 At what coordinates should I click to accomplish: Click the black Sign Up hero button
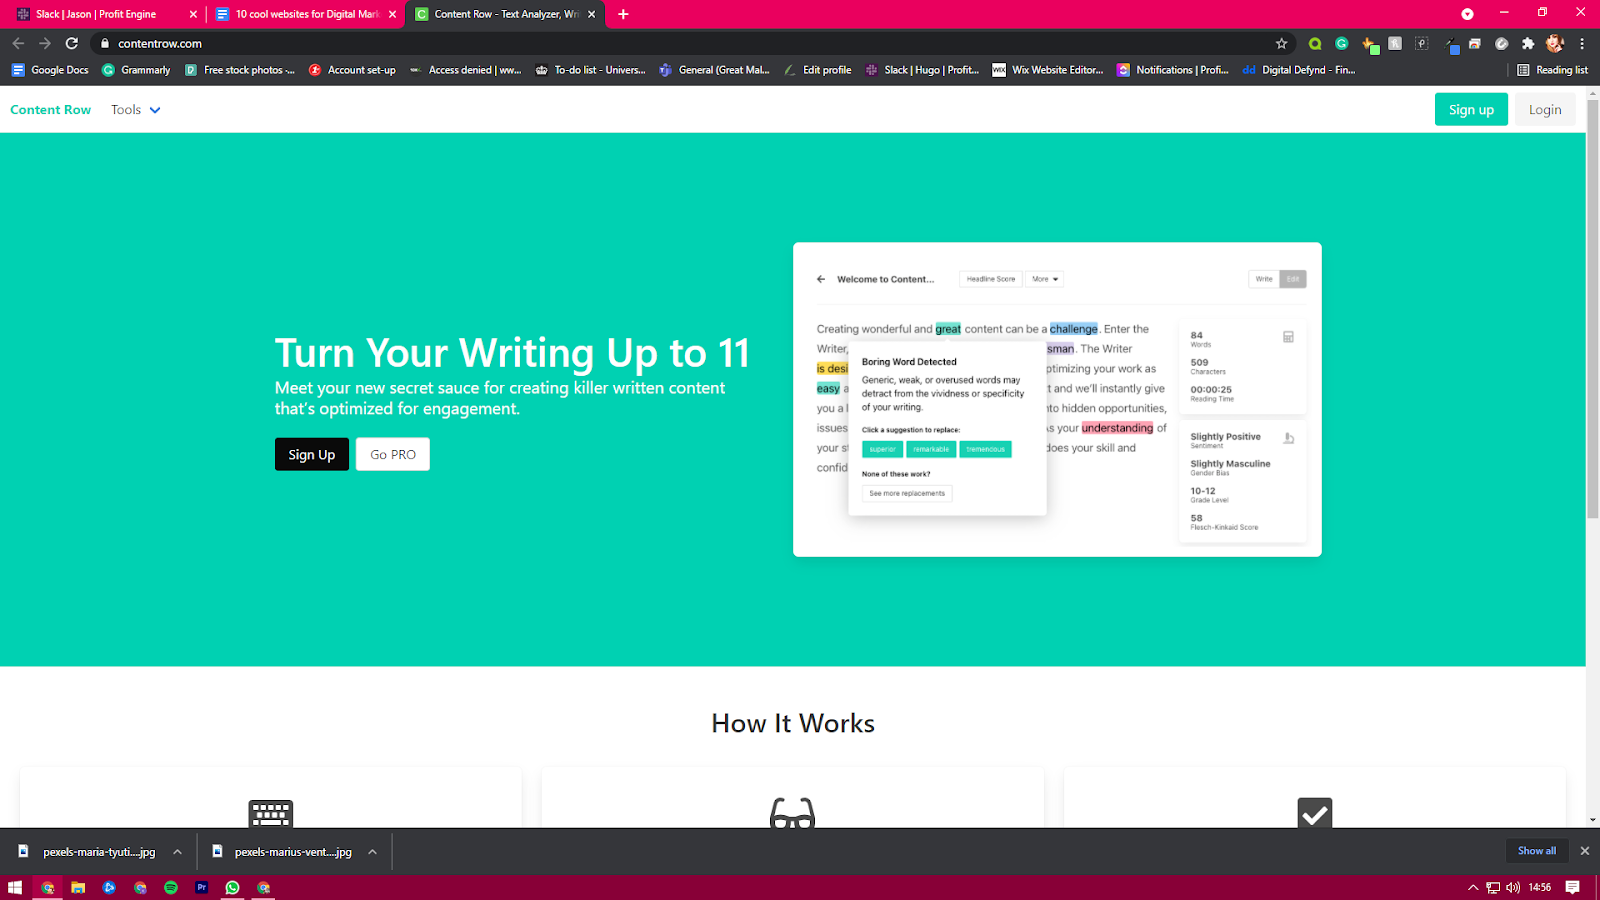(x=312, y=454)
